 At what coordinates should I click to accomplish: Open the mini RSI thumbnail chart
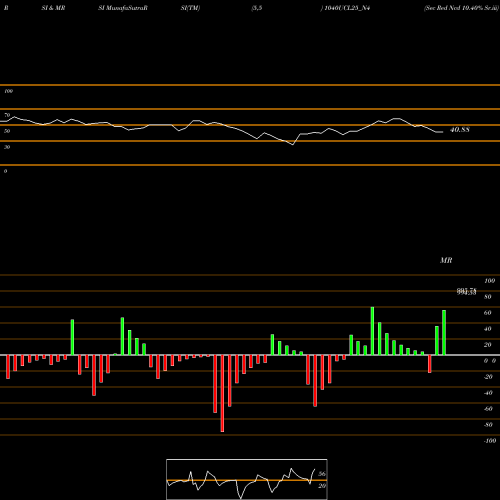(247, 479)
